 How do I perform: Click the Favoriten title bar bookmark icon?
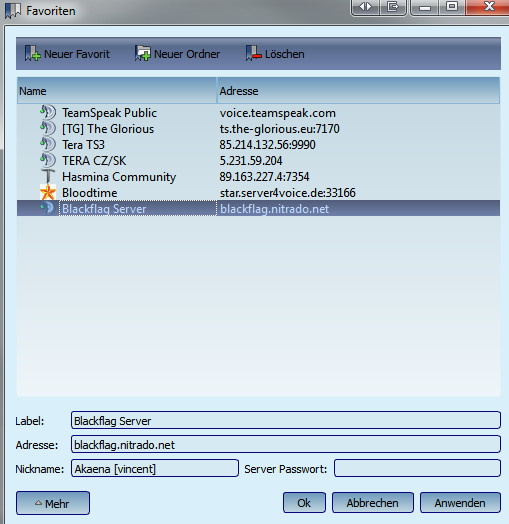click(13, 11)
